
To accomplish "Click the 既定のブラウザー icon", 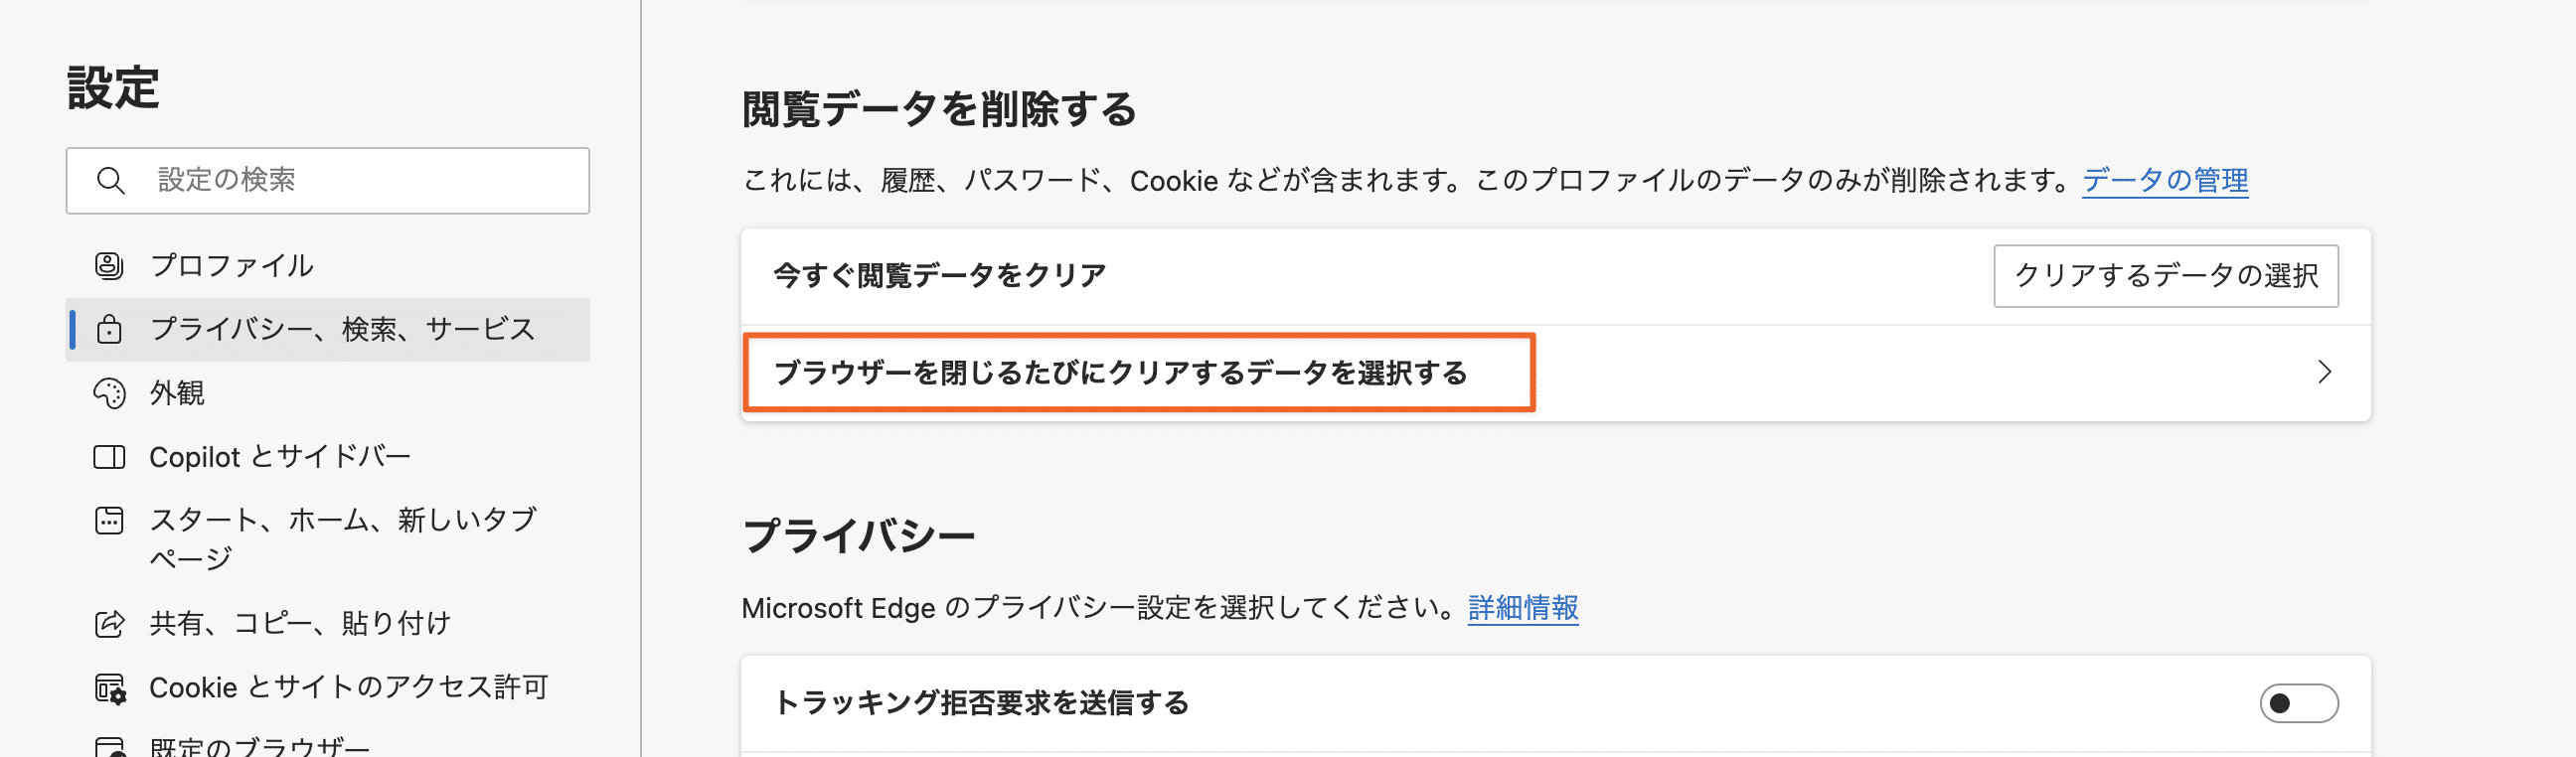I will pos(110,745).
